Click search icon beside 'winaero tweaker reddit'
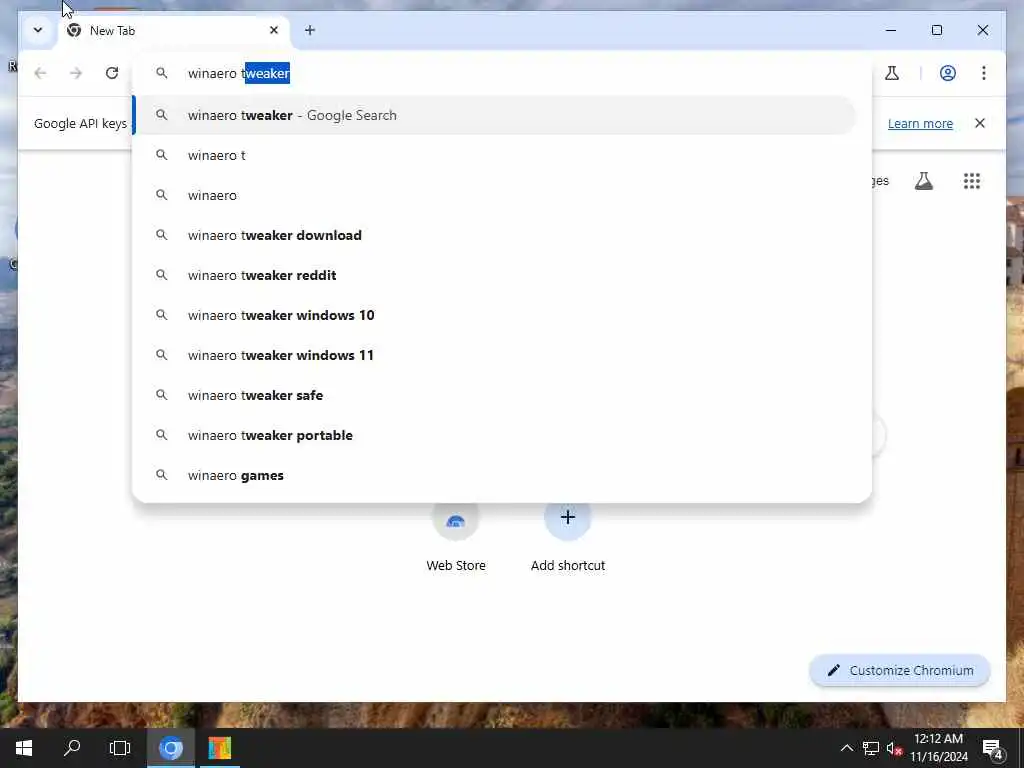This screenshot has height=768, width=1024. [161, 275]
